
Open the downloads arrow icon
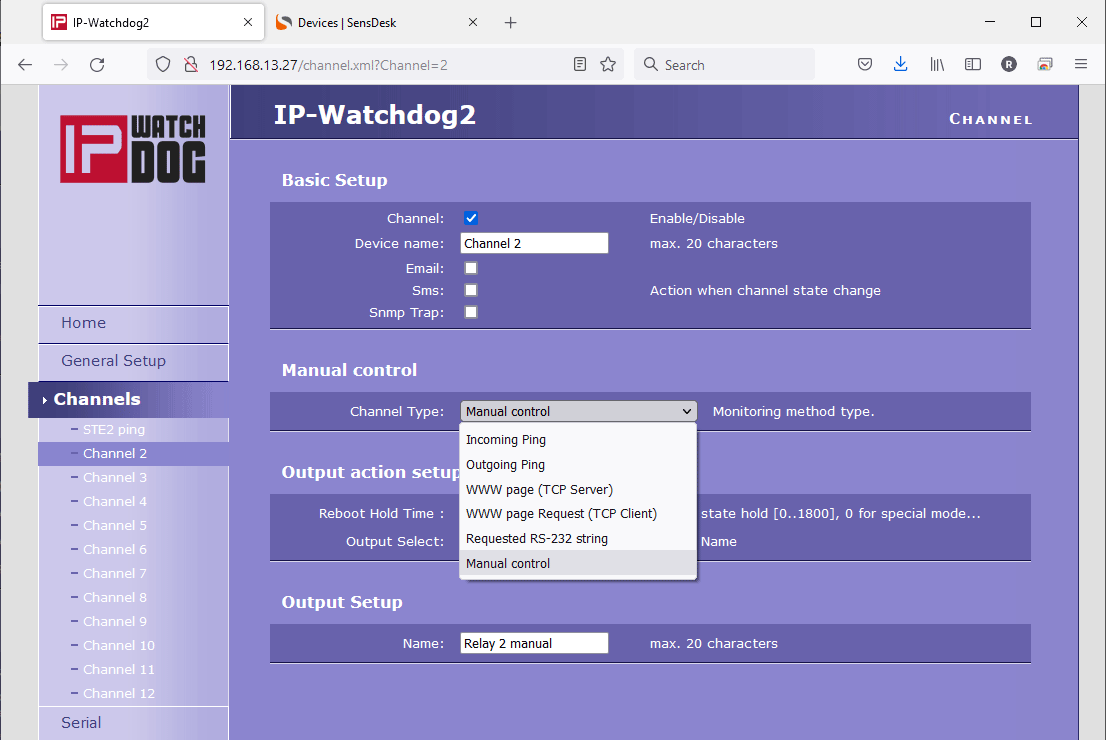point(900,65)
